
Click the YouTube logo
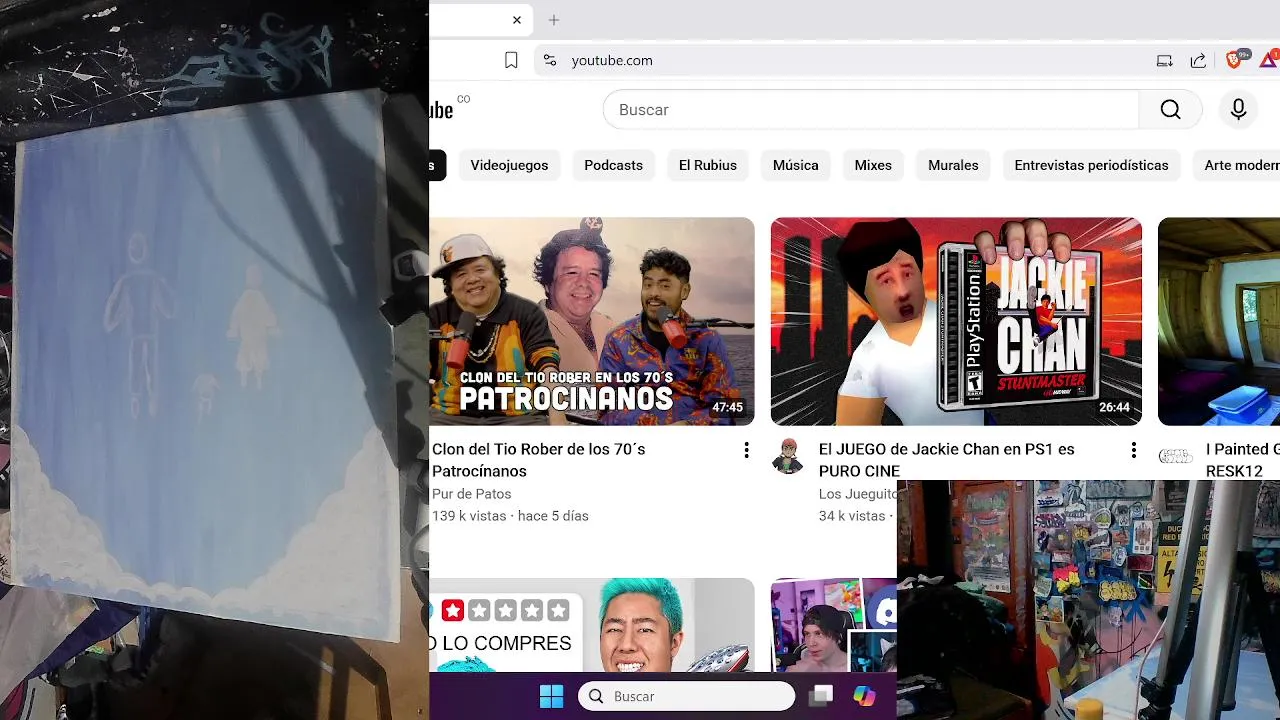(442, 110)
